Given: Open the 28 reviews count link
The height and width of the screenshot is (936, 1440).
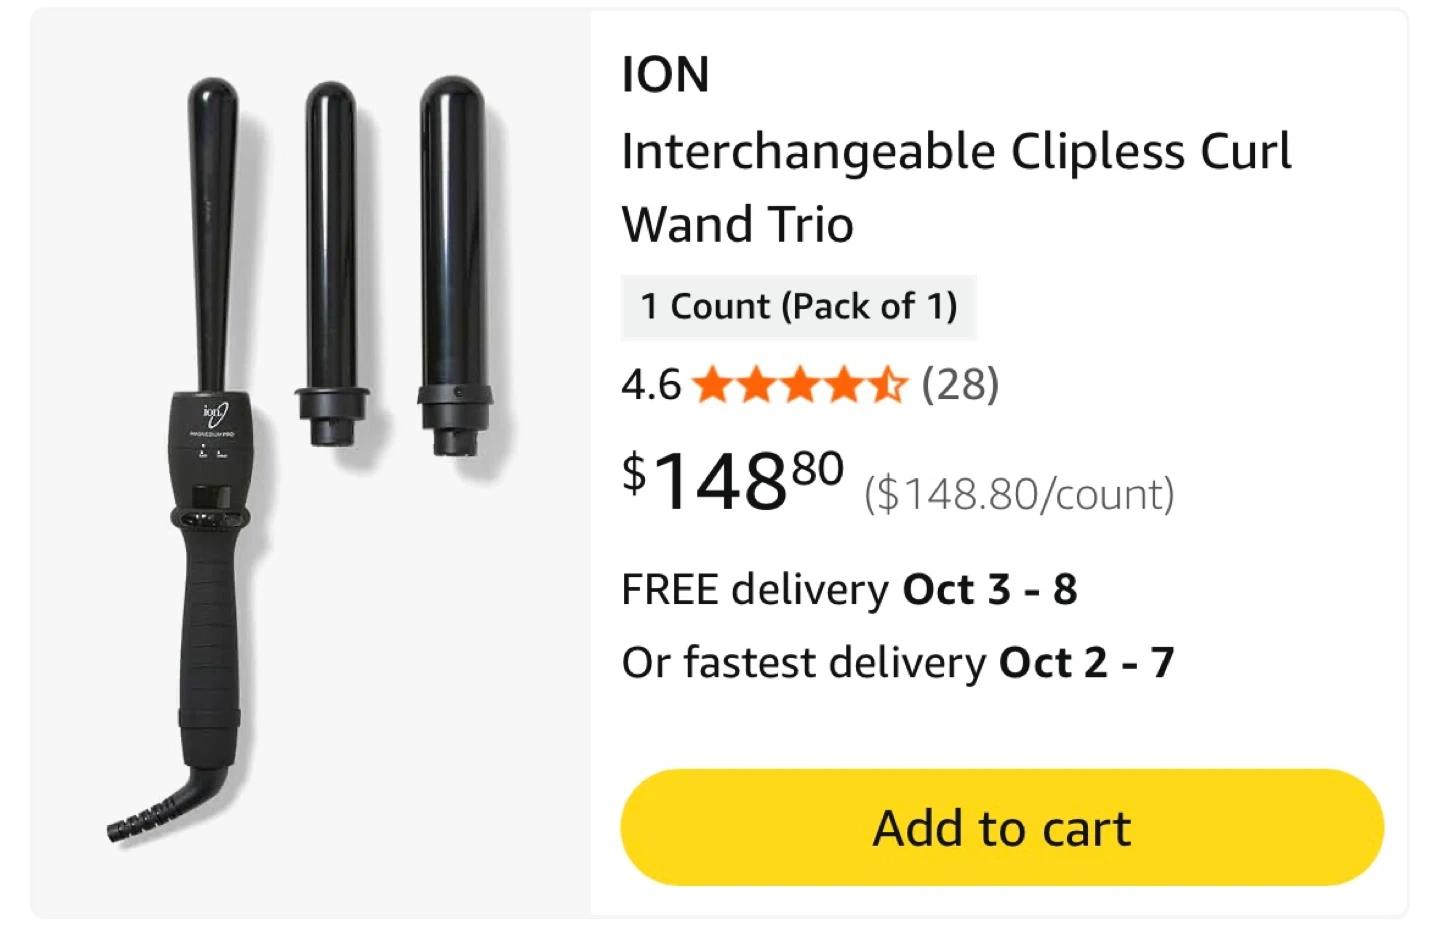Looking at the screenshot, I should [960, 384].
